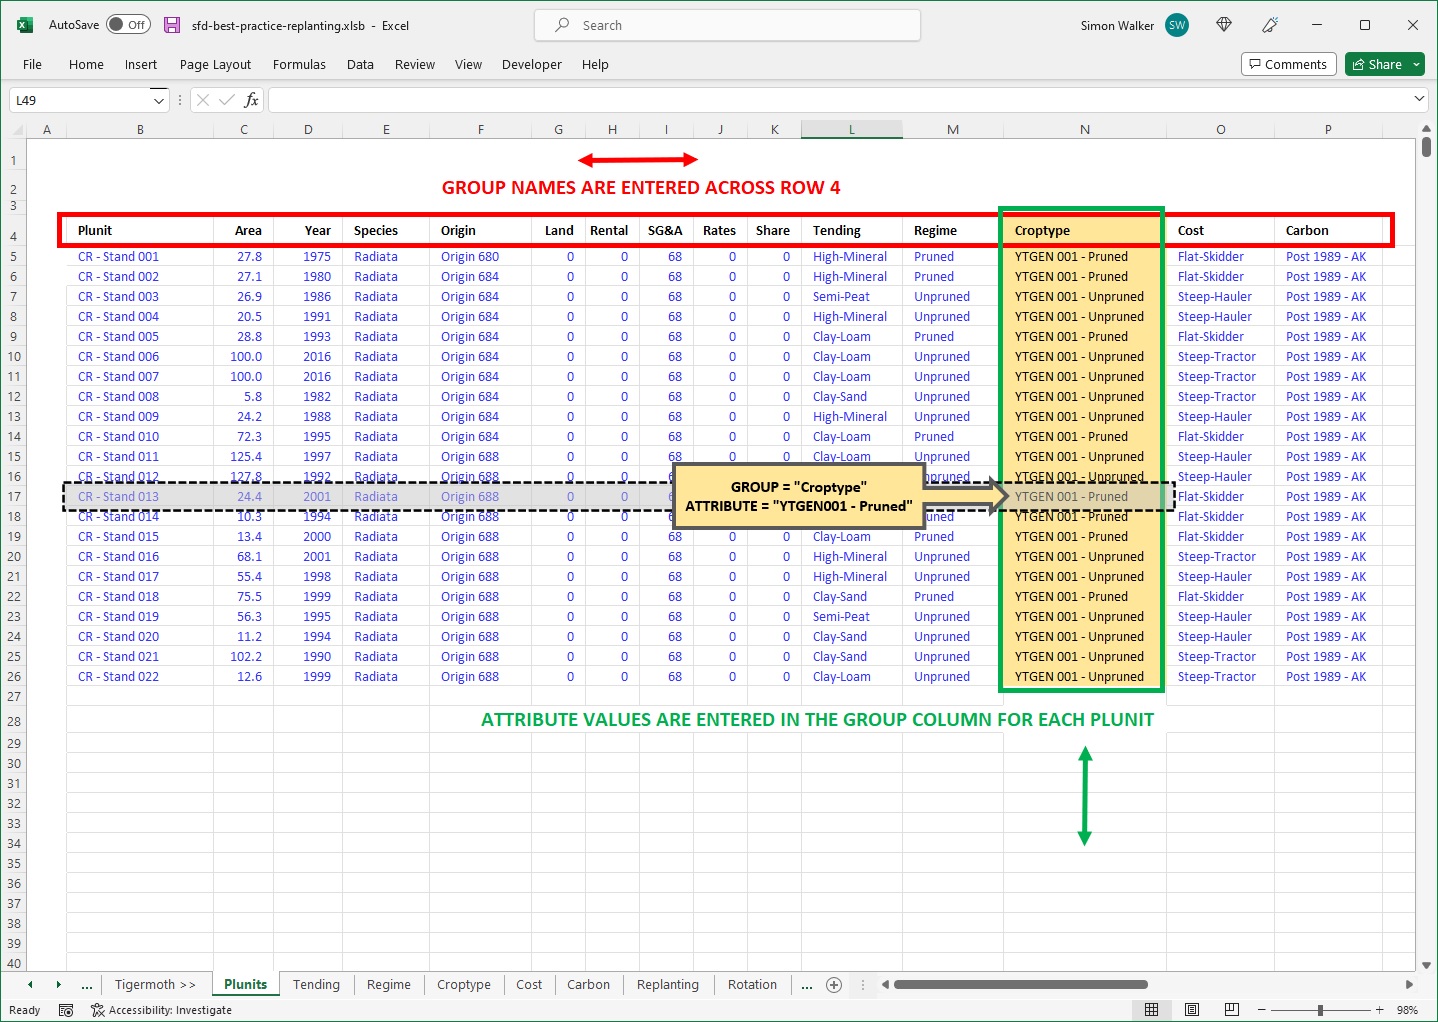Click the pen coming-soon icon

[x=1270, y=25]
